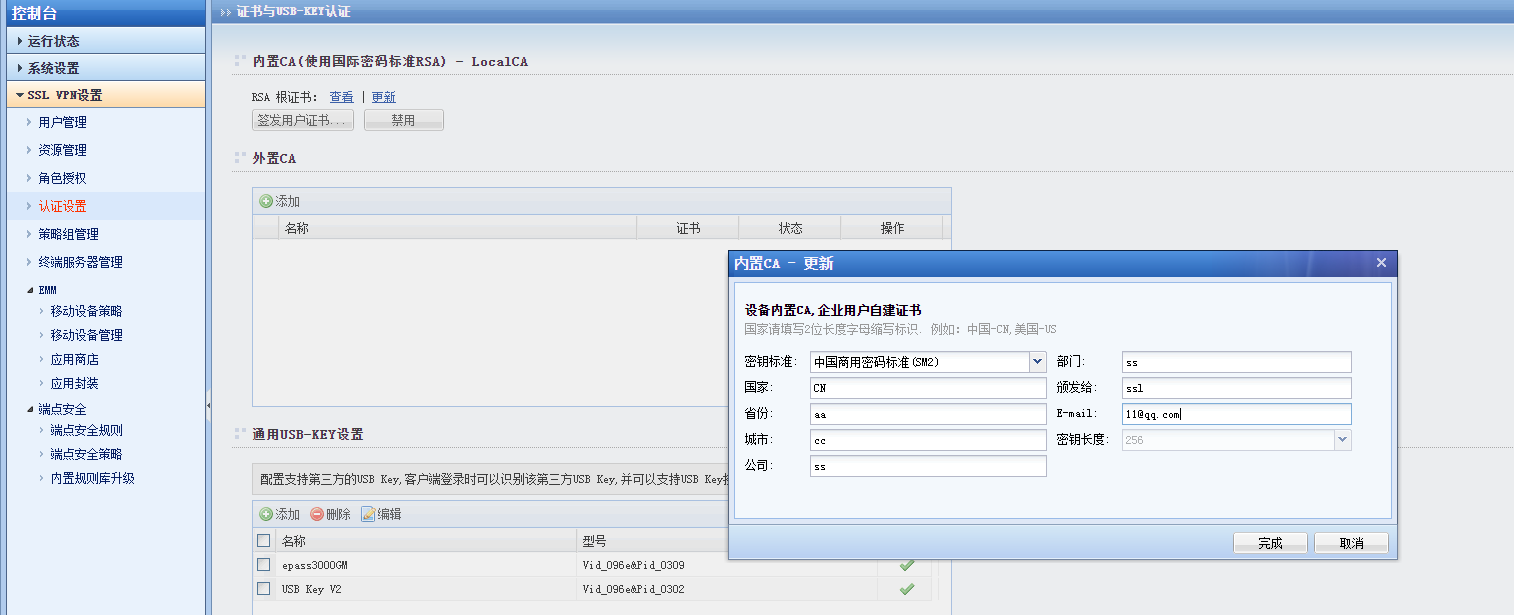Open 策略组管理 in the sidebar
This screenshot has width=1514, height=615.
pyautogui.click(x=68, y=234)
